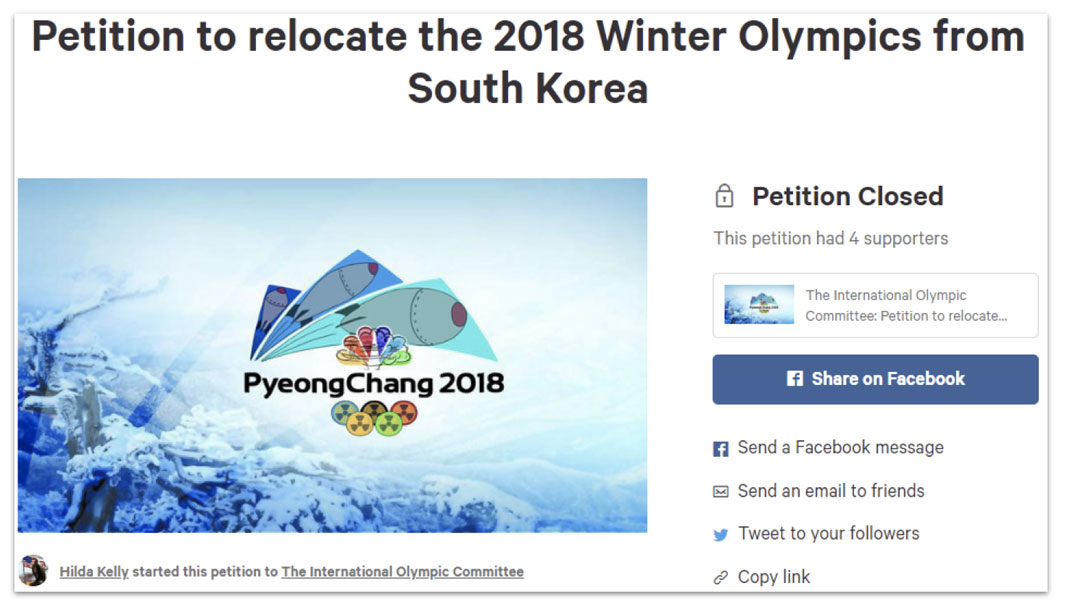1070x612 pixels.
Task: Click the Copy link text
Action: pos(774,577)
